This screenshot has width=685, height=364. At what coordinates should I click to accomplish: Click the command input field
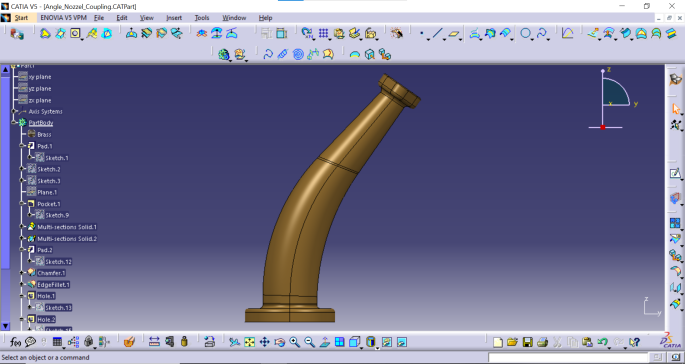click(x=567, y=358)
